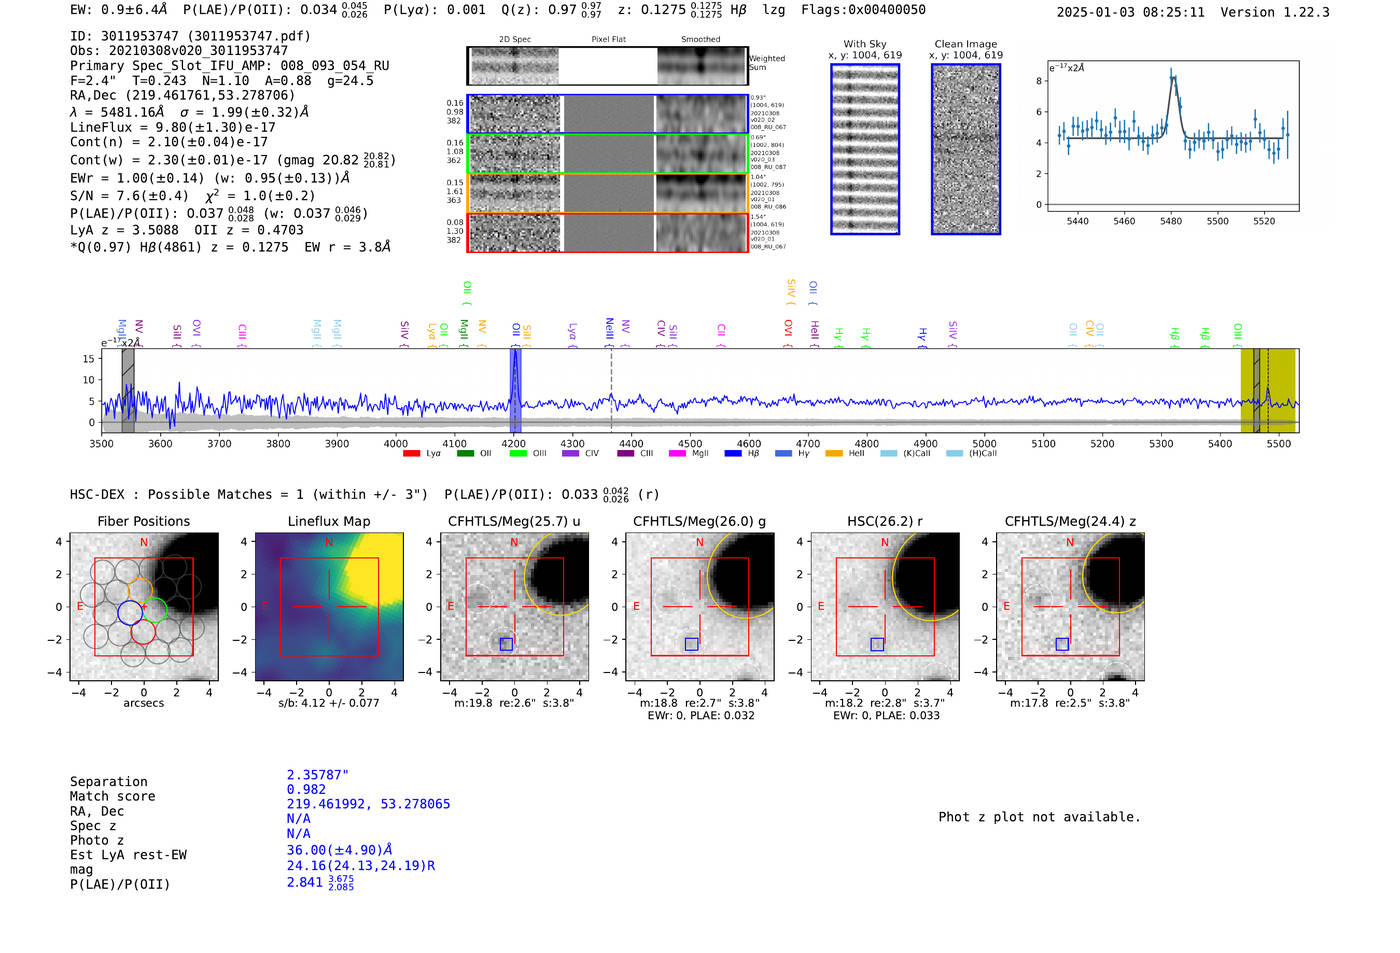Click the blue fiber circle in Fiber Positions
1400x953 pixels.
(x=130, y=612)
